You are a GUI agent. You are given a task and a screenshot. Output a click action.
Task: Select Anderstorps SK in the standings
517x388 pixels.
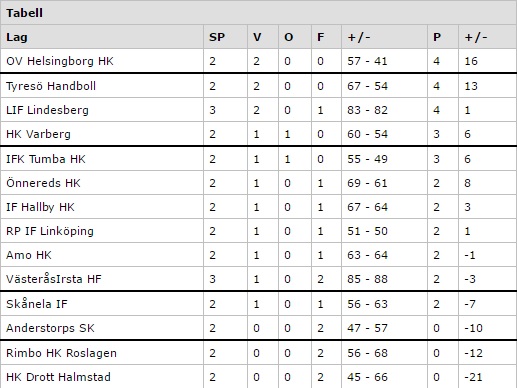click(x=50, y=328)
